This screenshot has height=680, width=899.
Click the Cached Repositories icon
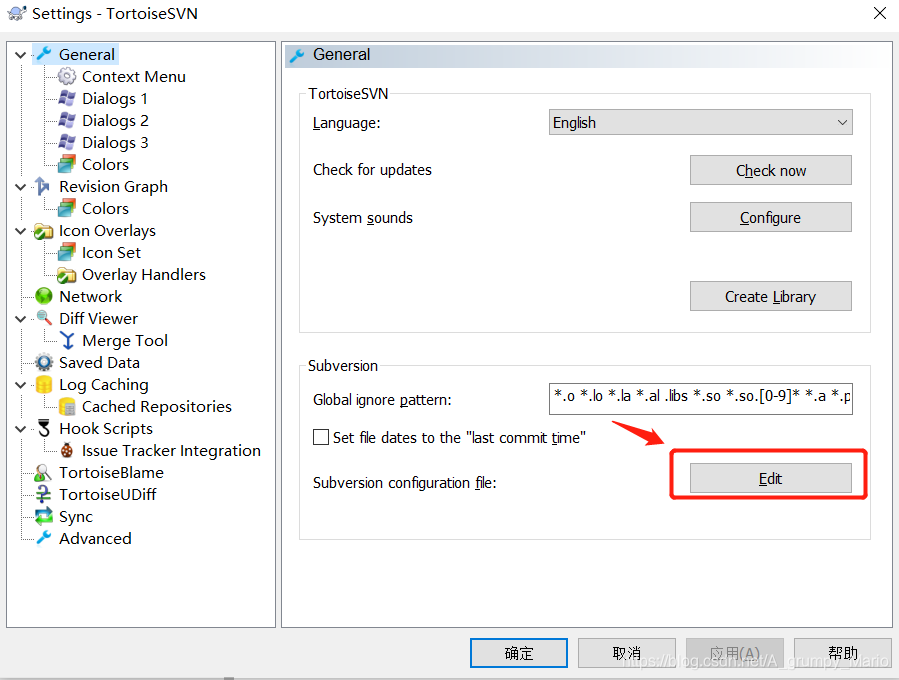click(67, 407)
